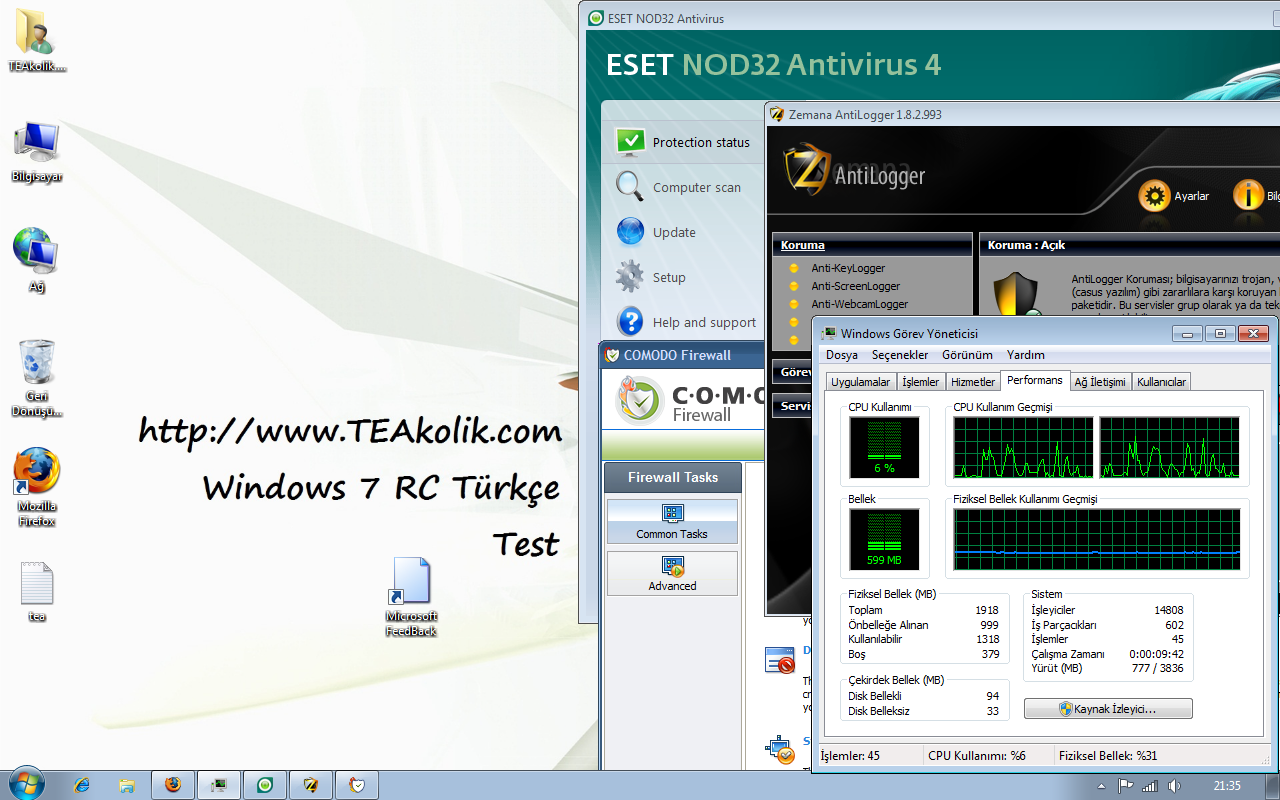Select the Performans tab
This screenshot has width=1280, height=800.
pos(1035,380)
